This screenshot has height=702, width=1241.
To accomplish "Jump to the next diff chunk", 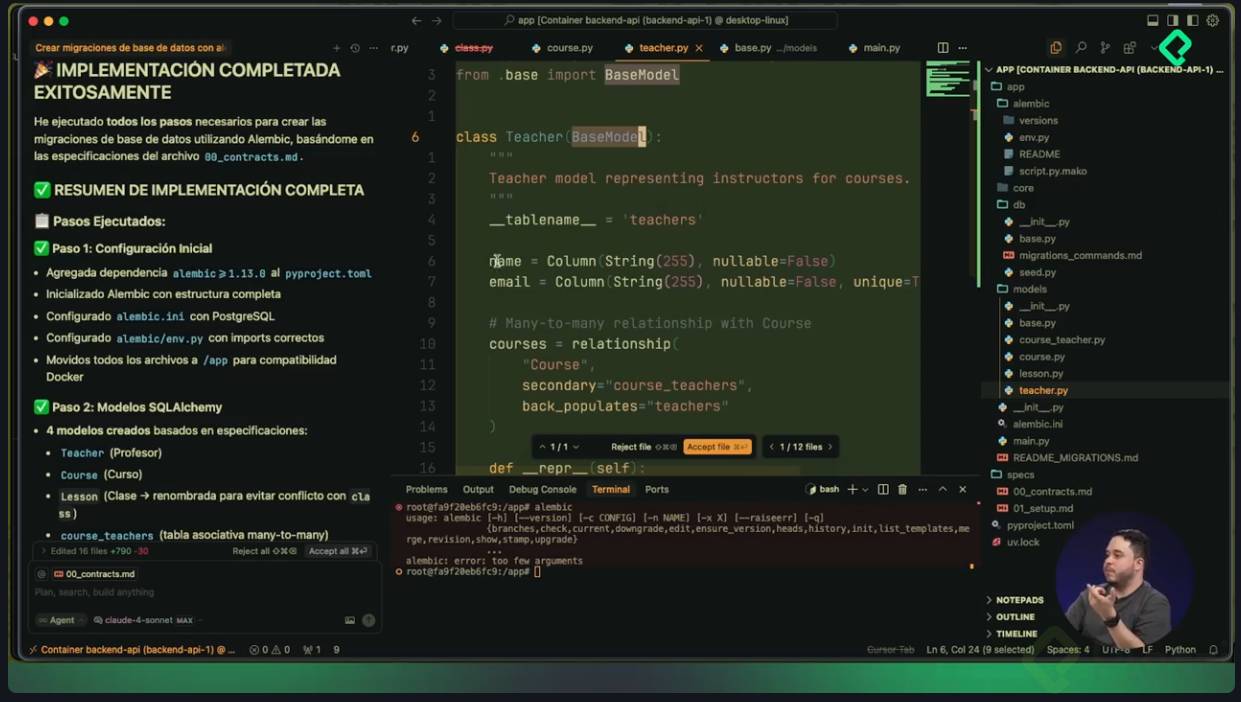I will coord(577,447).
